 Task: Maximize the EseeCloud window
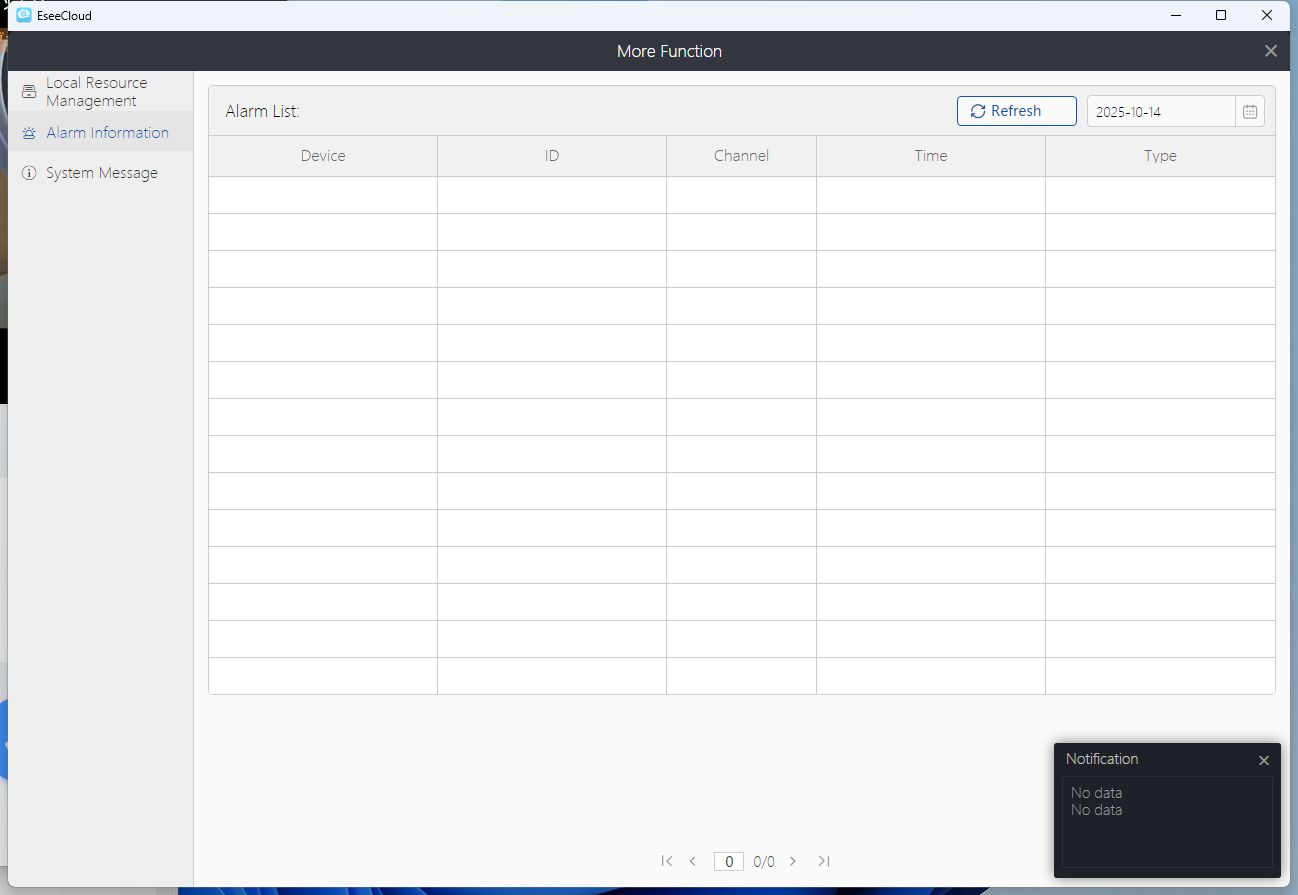click(x=1221, y=15)
